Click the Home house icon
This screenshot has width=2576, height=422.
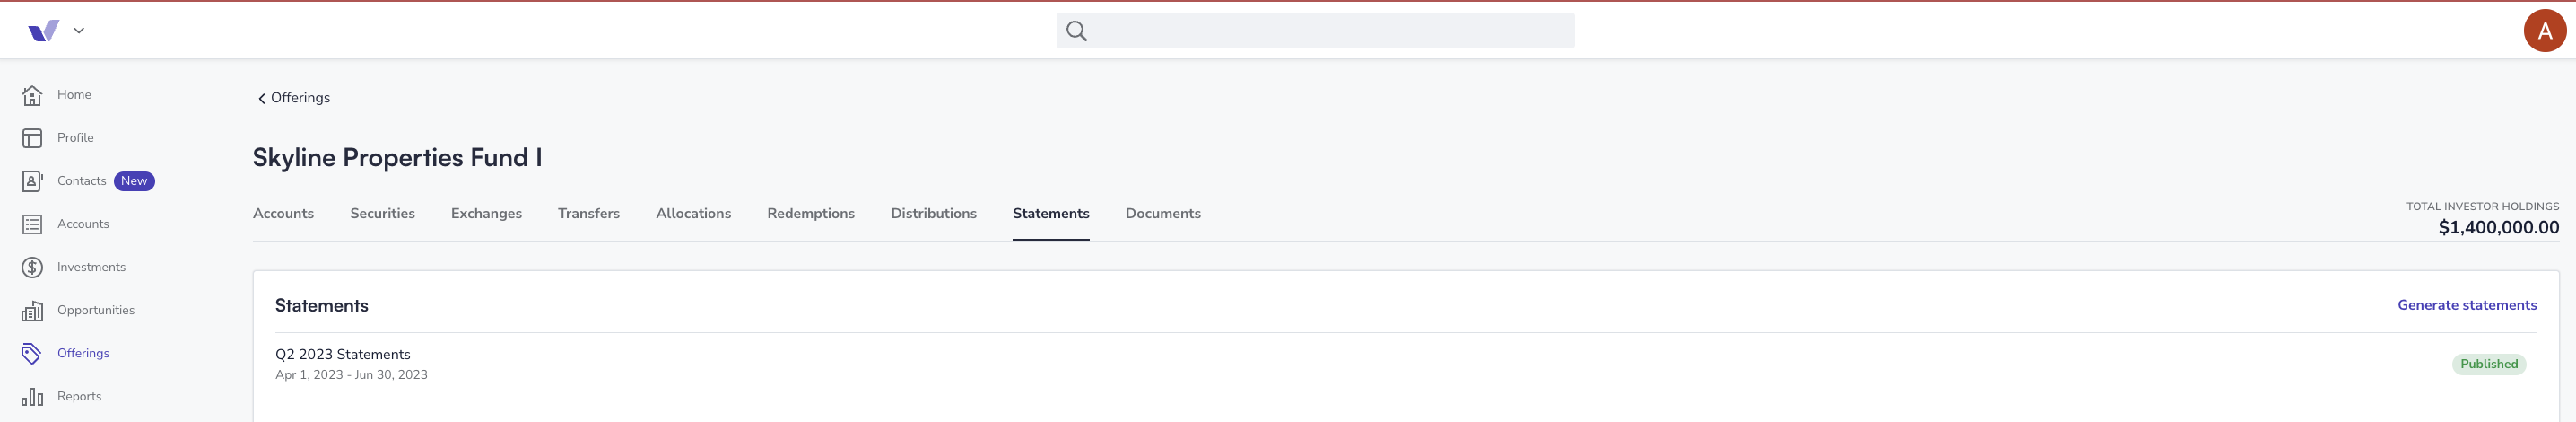pyautogui.click(x=32, y=95)
